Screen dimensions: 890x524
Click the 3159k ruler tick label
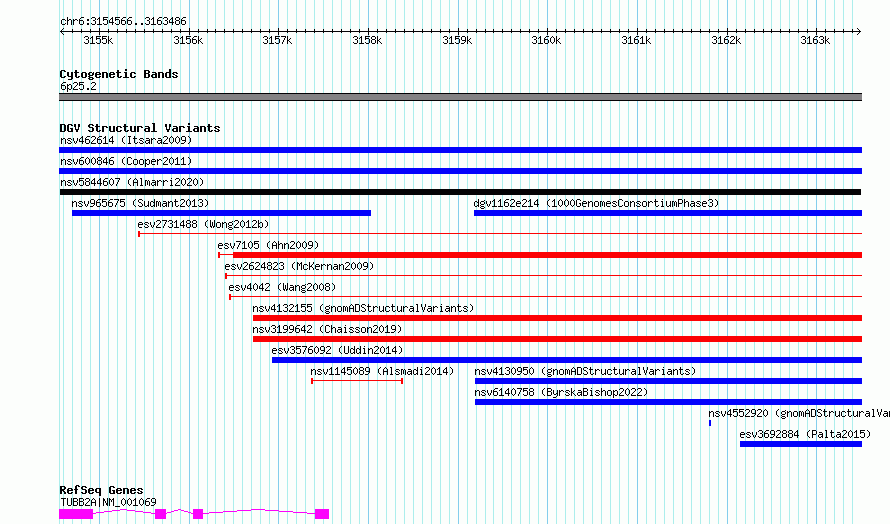click(457, 40)
